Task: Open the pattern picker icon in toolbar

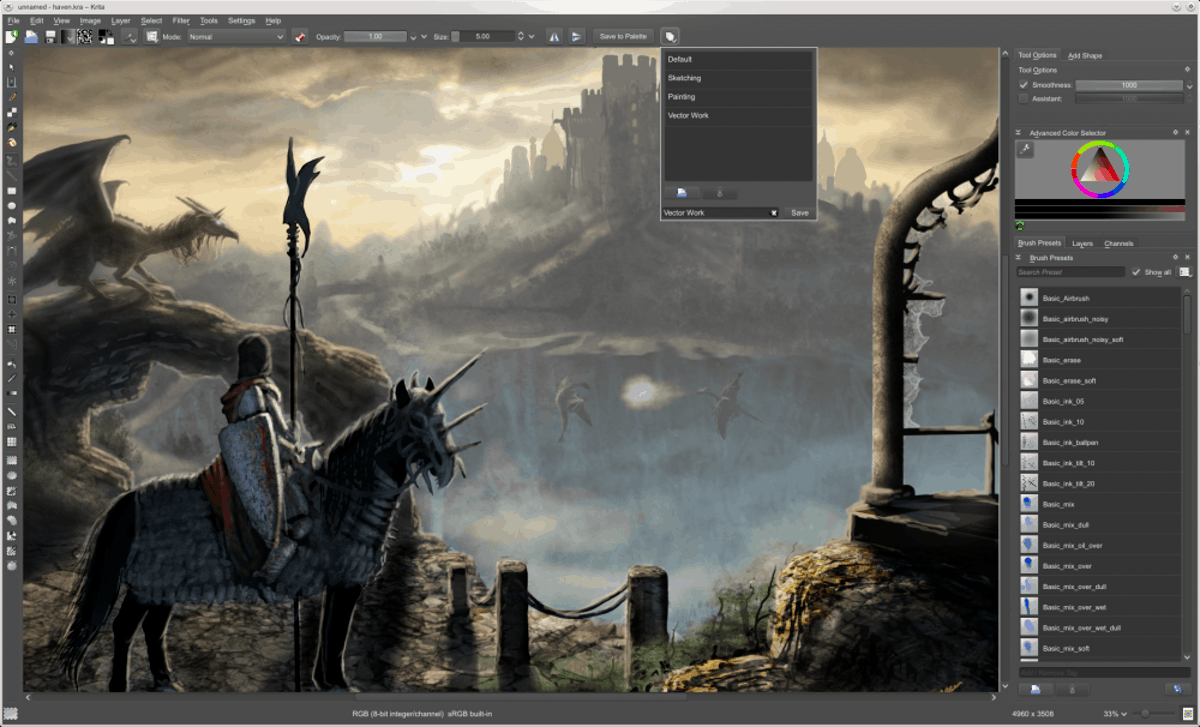Action: click(86, 36)
